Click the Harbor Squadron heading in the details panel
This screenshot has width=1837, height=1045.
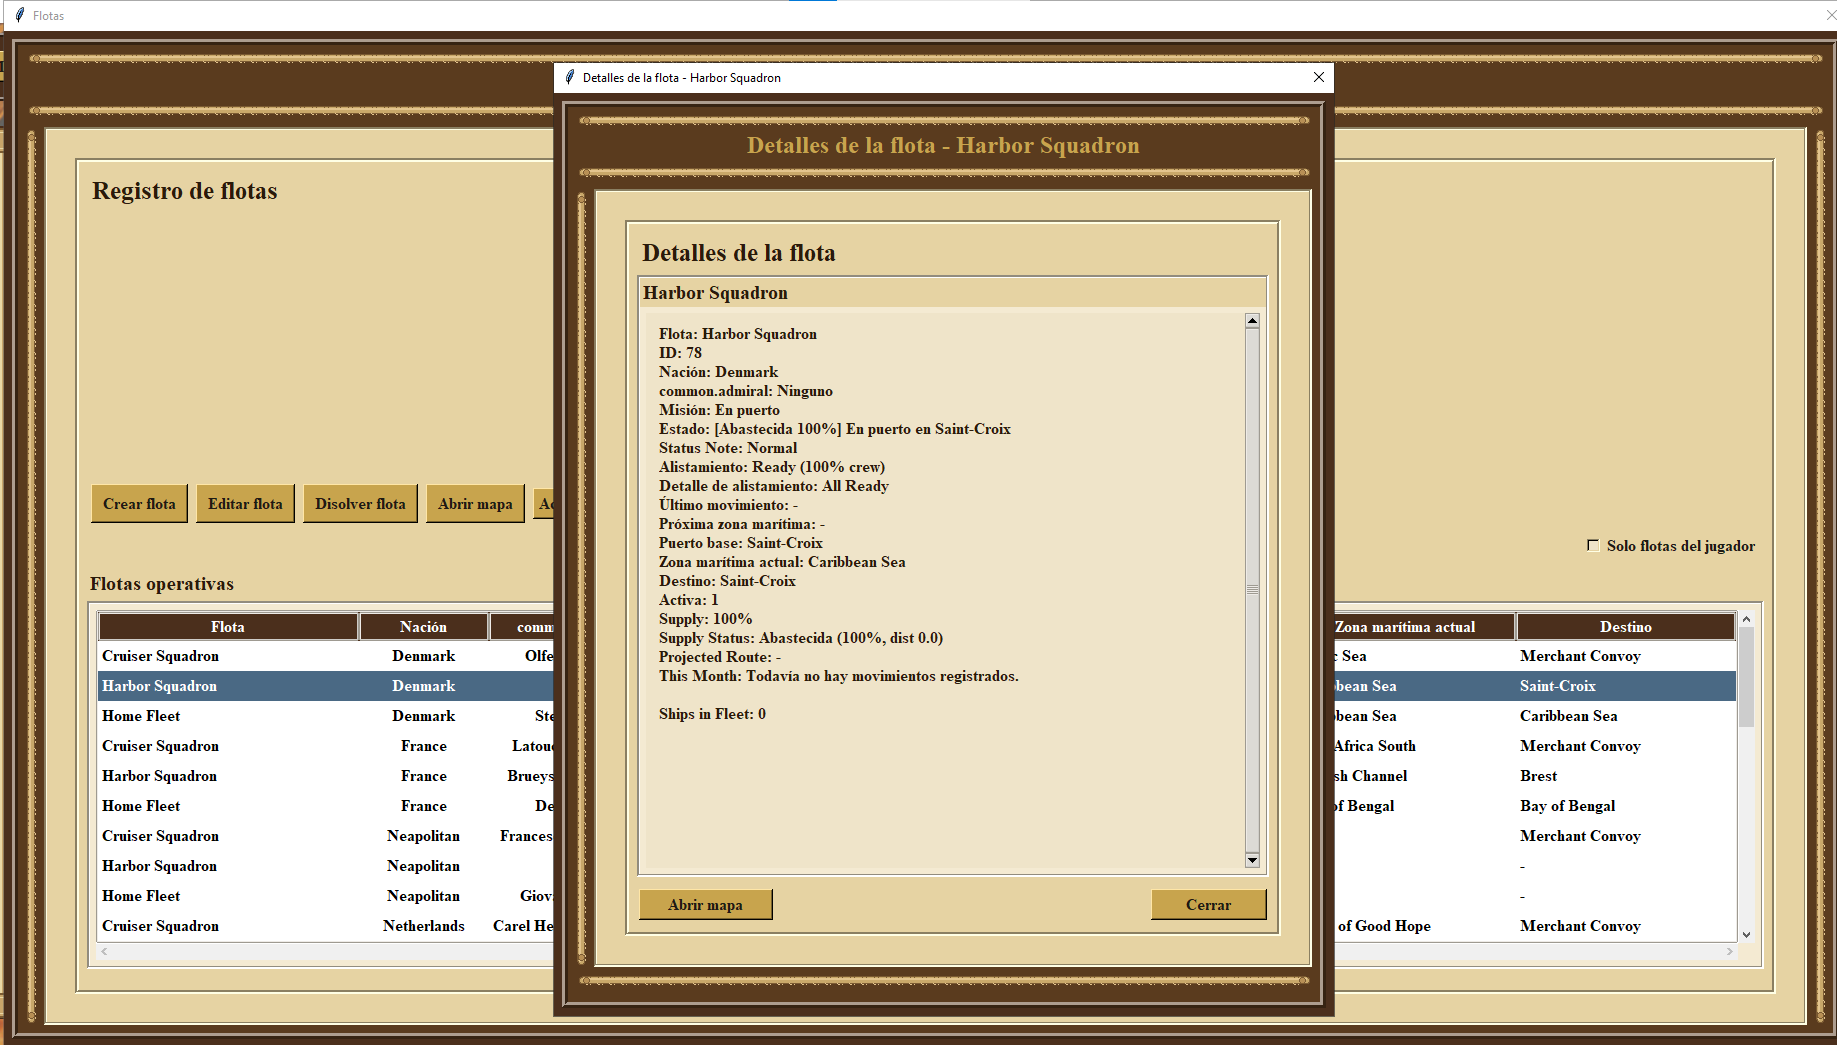click(x=715, y=293)
